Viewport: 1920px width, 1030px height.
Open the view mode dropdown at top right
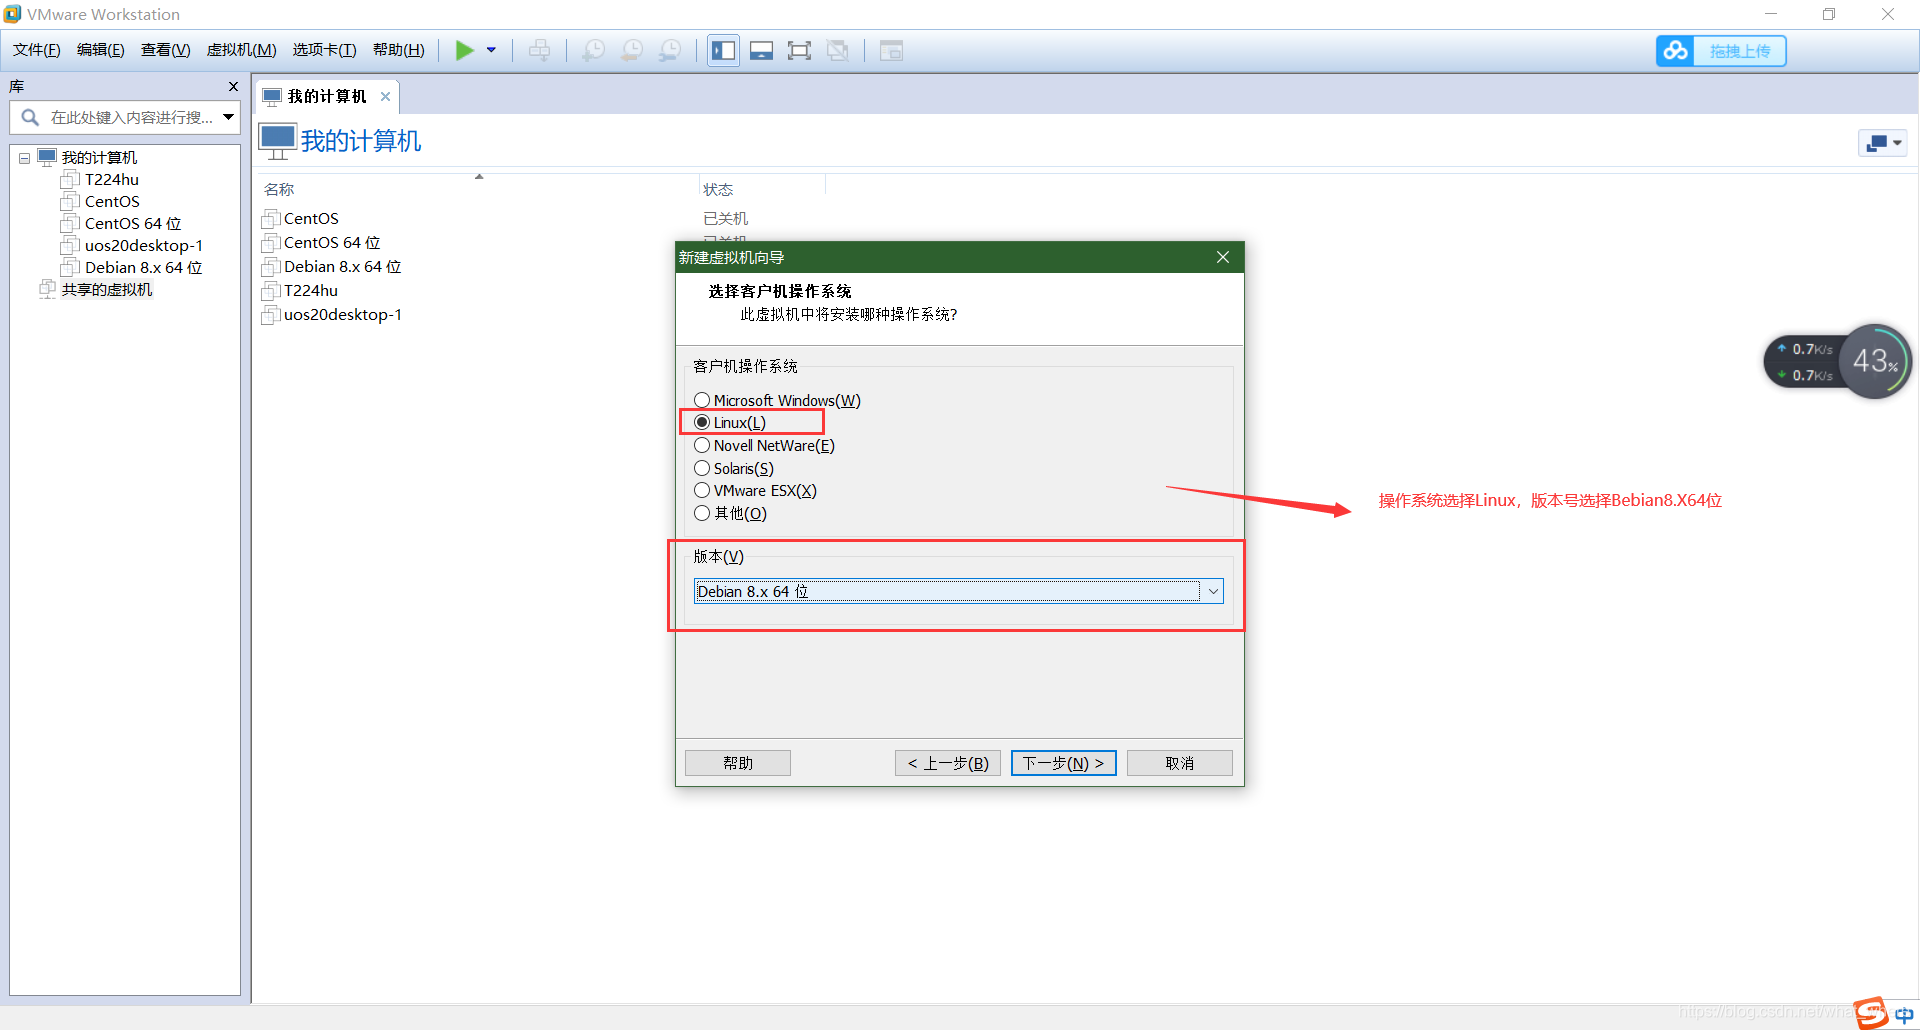point(1883,143)
